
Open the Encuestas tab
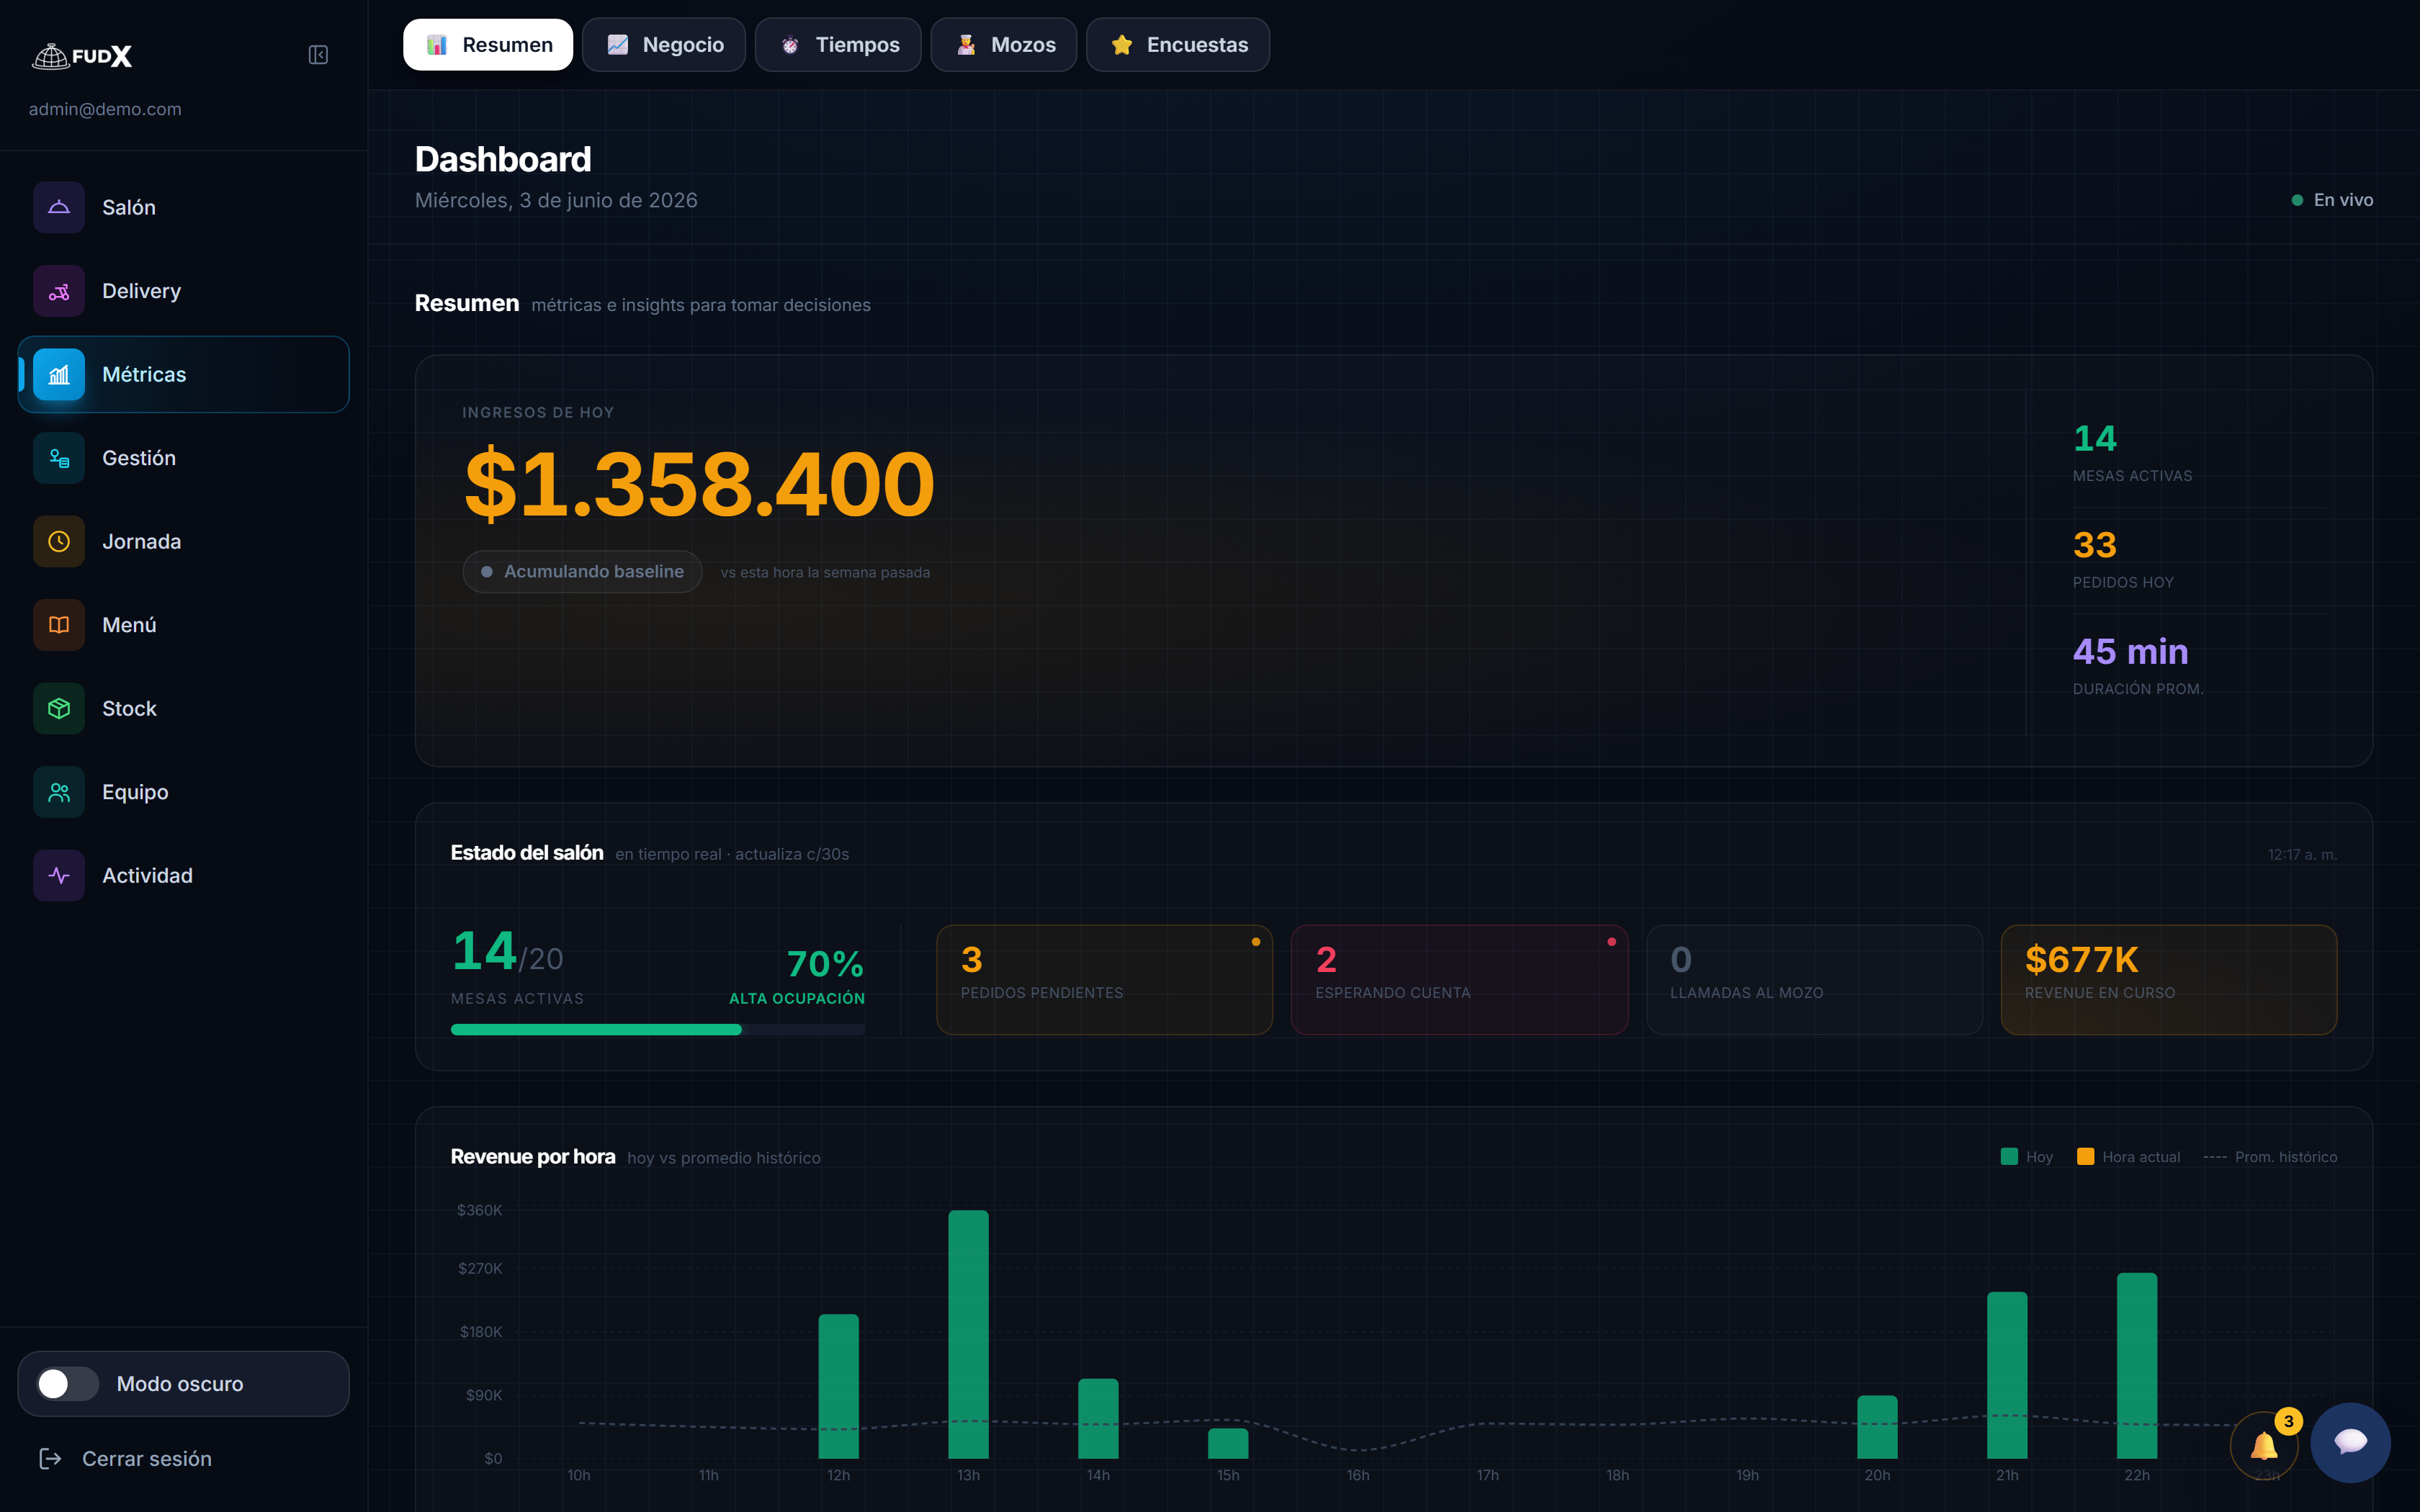pyautogui.click(x=1178, y=45)
